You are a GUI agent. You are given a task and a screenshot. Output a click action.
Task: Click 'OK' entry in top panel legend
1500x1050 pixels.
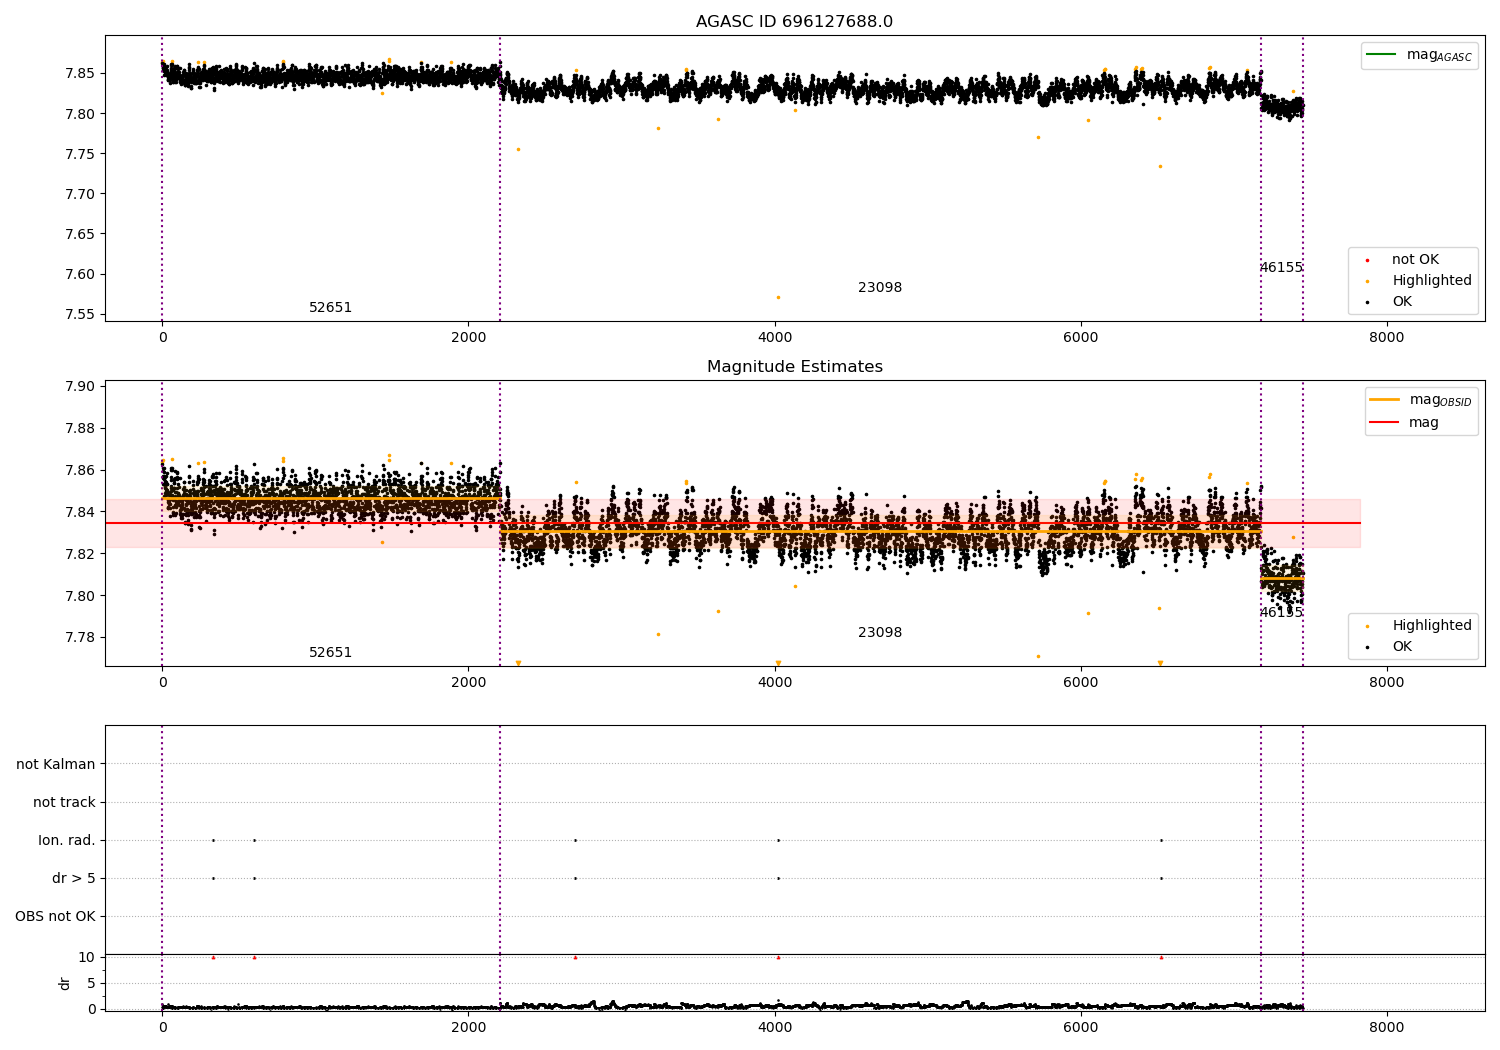[1402, 301]
